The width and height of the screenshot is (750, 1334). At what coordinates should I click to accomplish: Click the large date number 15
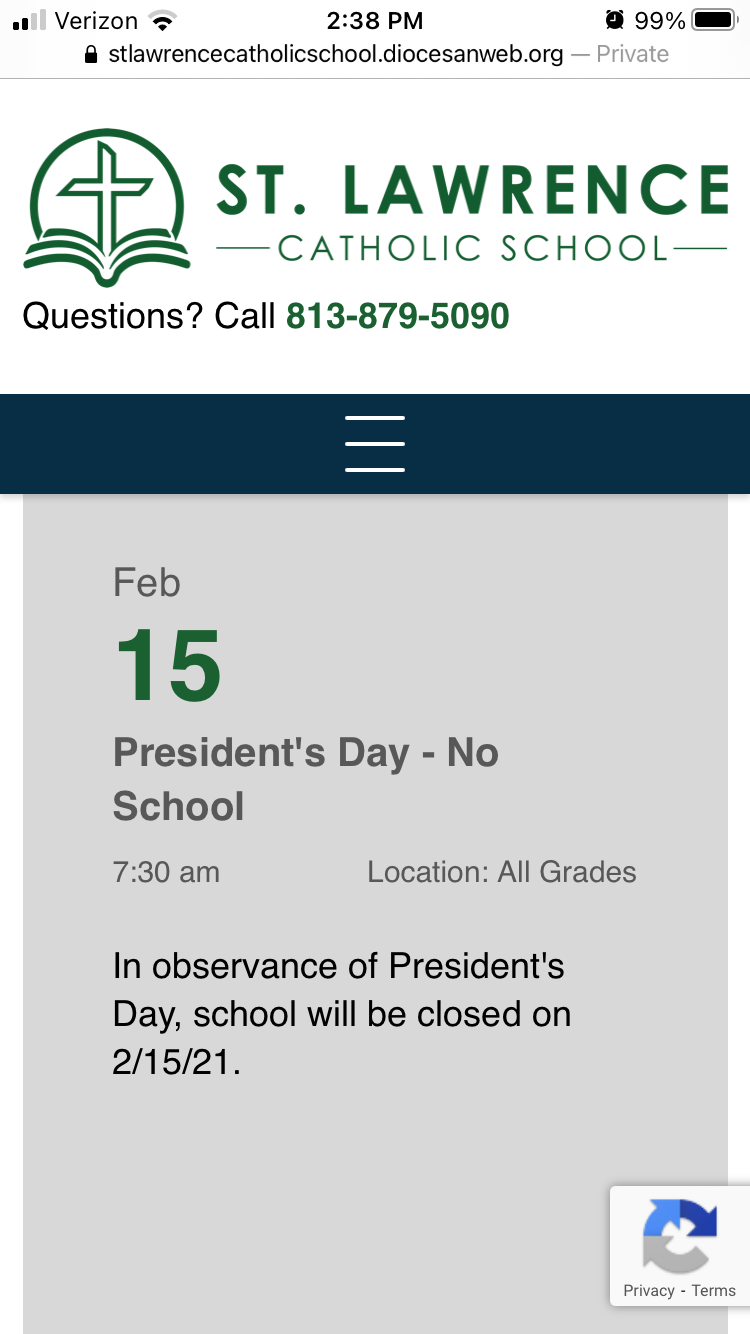168,666
